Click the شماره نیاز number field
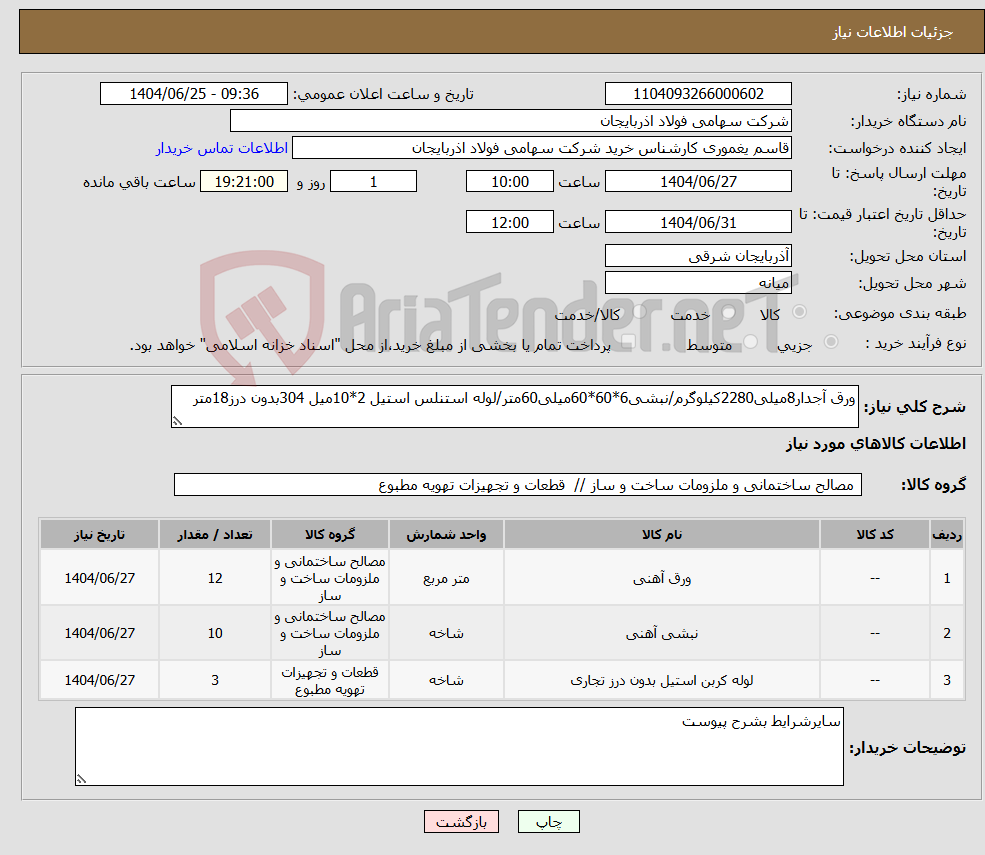This screenshot has width=985, height=855. point(700,93)
